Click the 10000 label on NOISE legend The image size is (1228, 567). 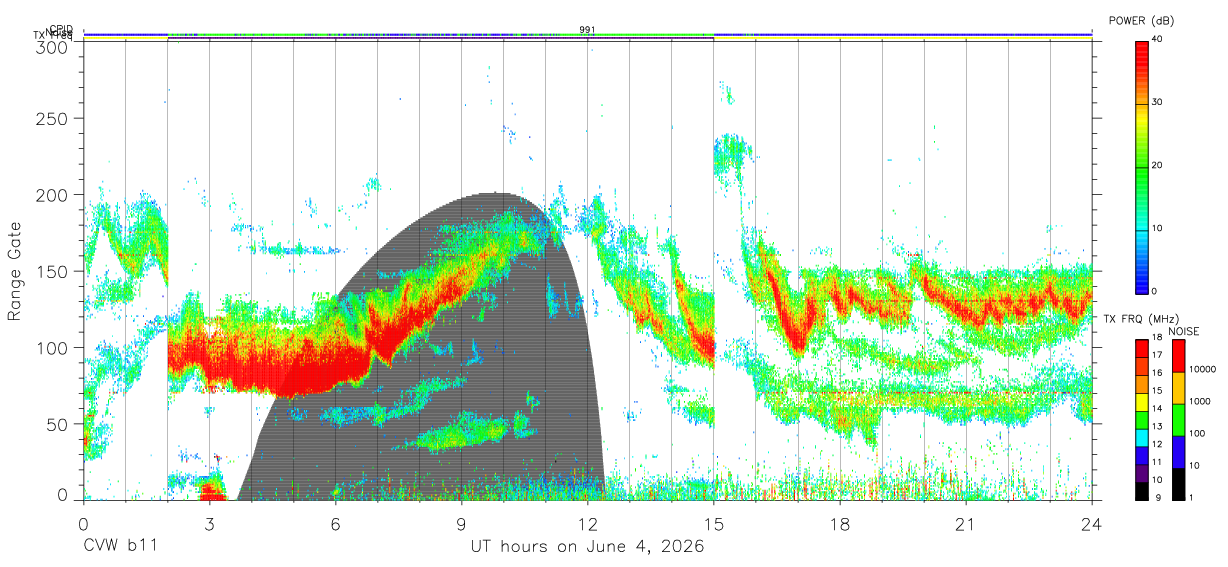(1201, 369)
